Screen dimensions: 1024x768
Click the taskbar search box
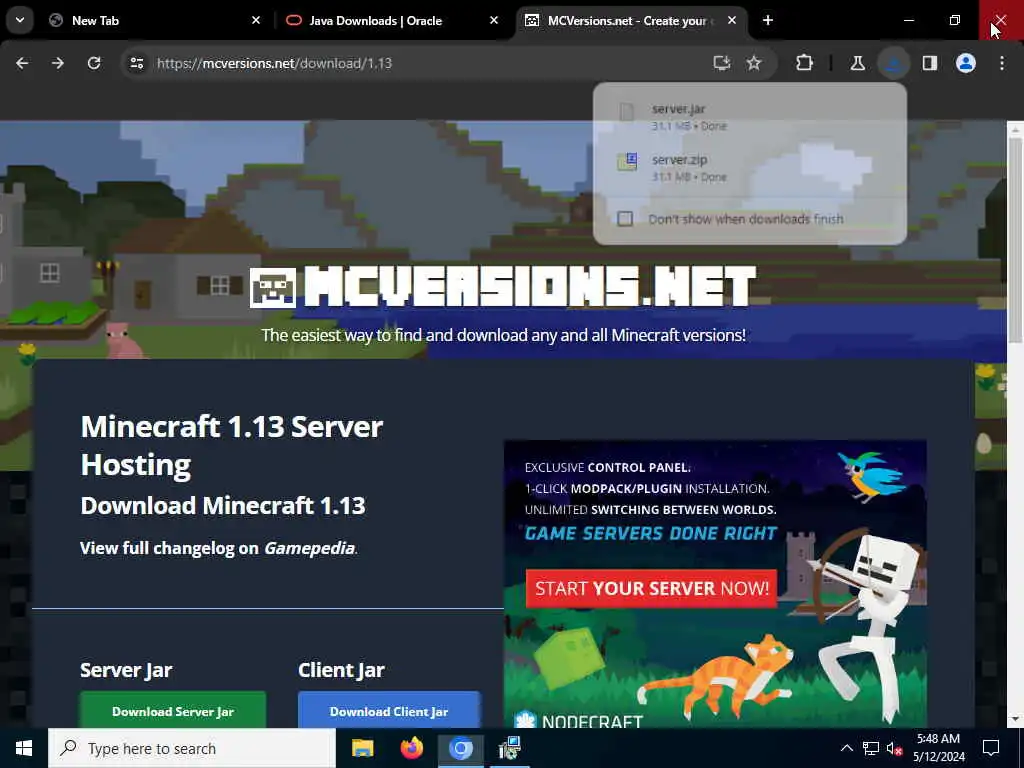coord(192,748)
